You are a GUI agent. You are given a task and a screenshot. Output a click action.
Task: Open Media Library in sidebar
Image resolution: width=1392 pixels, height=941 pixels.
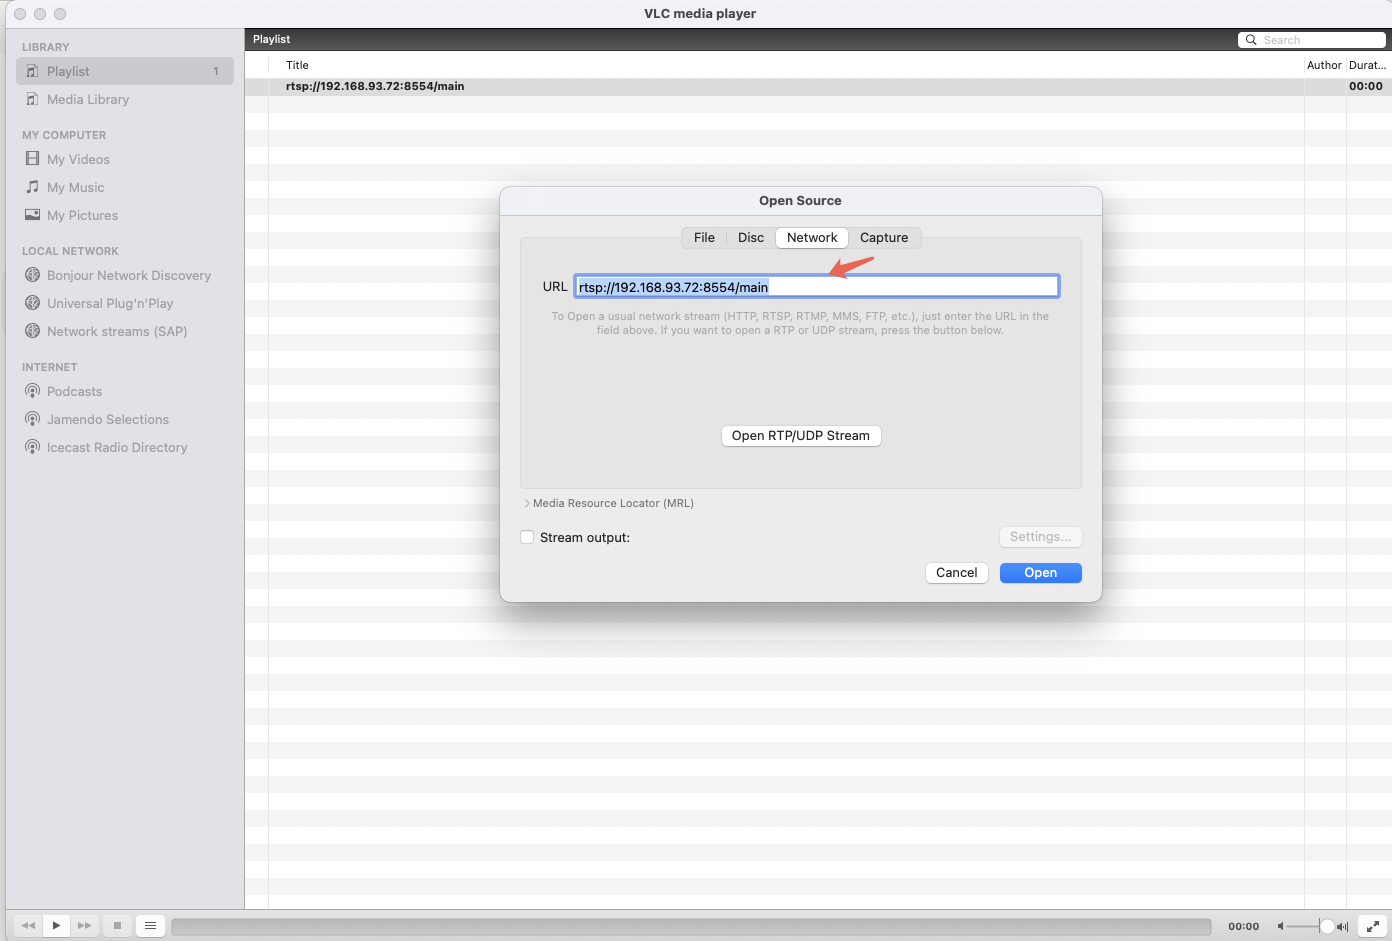[88, 99]
